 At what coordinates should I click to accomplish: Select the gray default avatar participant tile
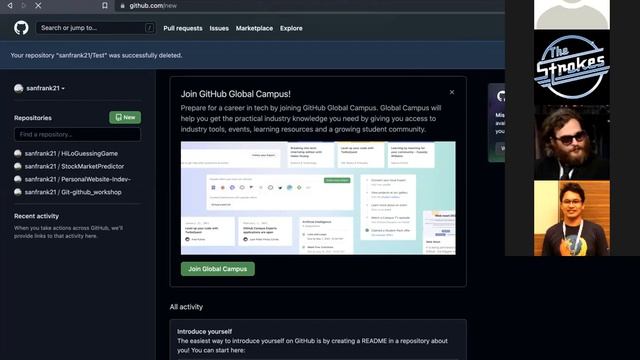tap(572, 14)
